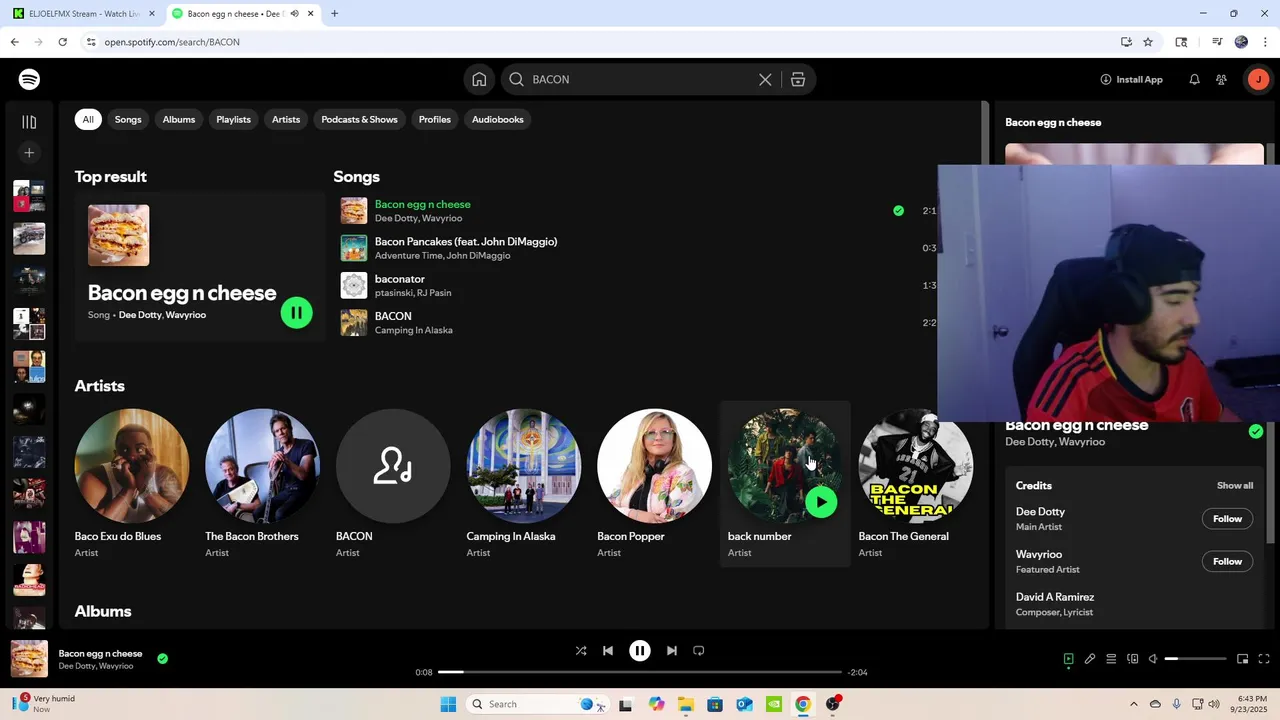Select Bacon Pancakes (feat. John DiMaggio) song
This screenshot has width=1280, height=720.
coord(466,241)
